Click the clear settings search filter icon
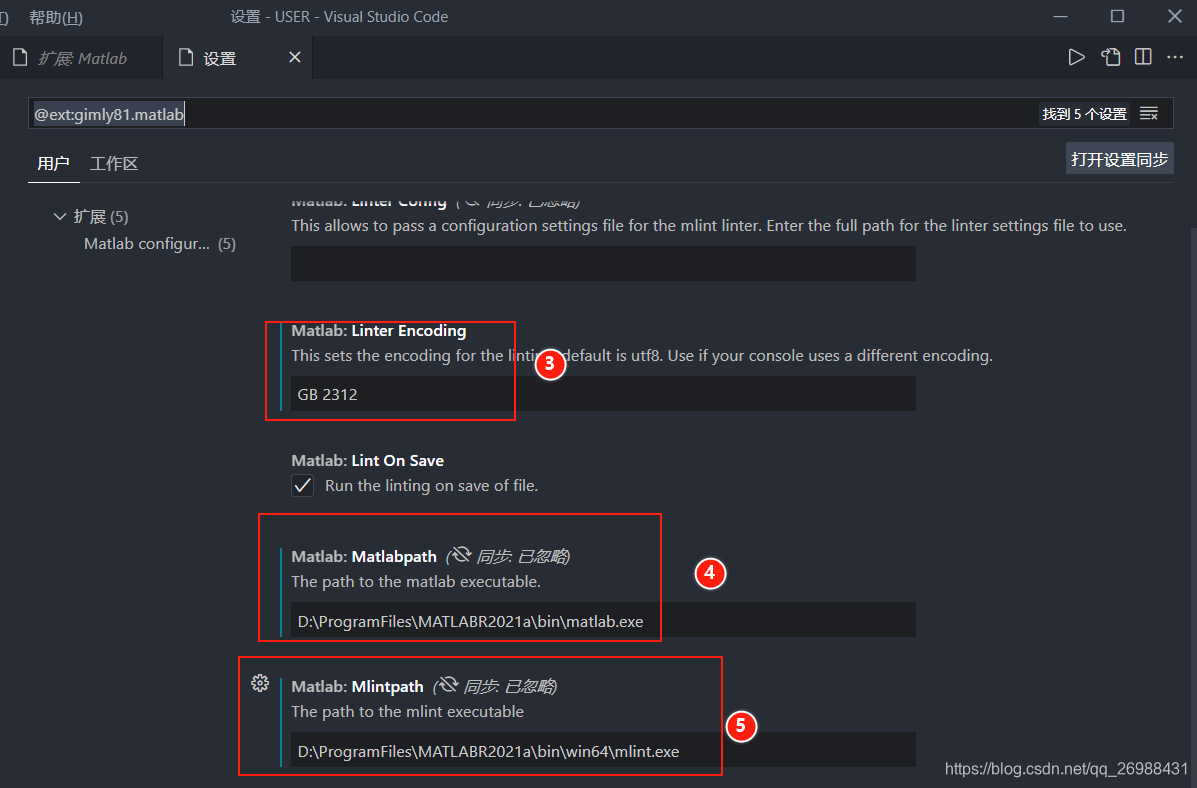The width and height of the screenshot is (1197, 788). point(1149,114)
